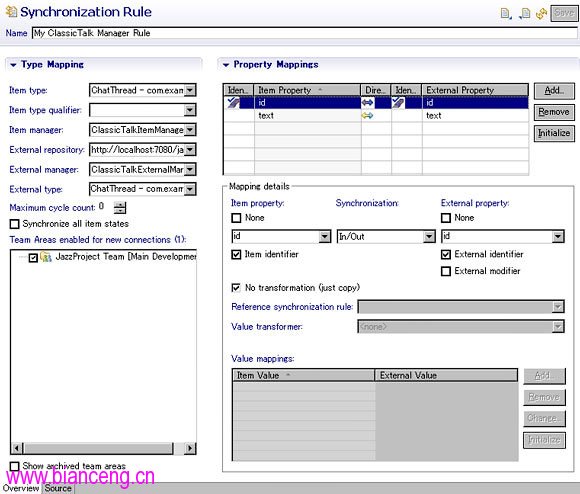580x494 pixels.
Task: Click into the Name input field
Action: click(304, 33)
